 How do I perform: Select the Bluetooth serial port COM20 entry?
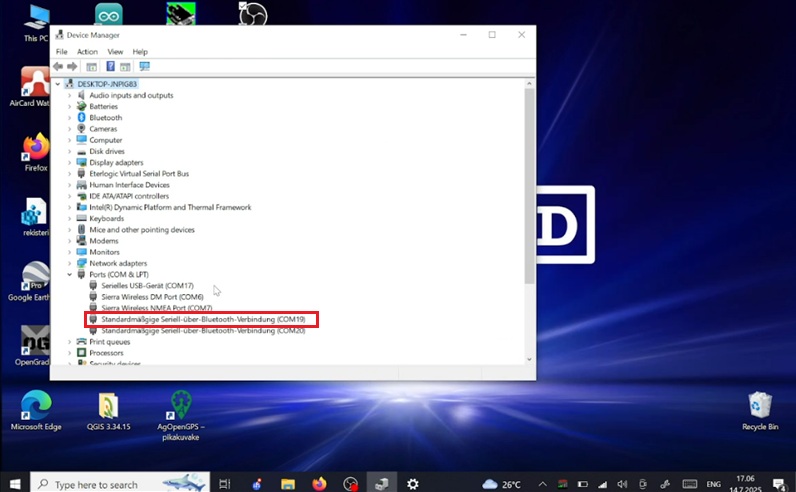click(202, 330)
